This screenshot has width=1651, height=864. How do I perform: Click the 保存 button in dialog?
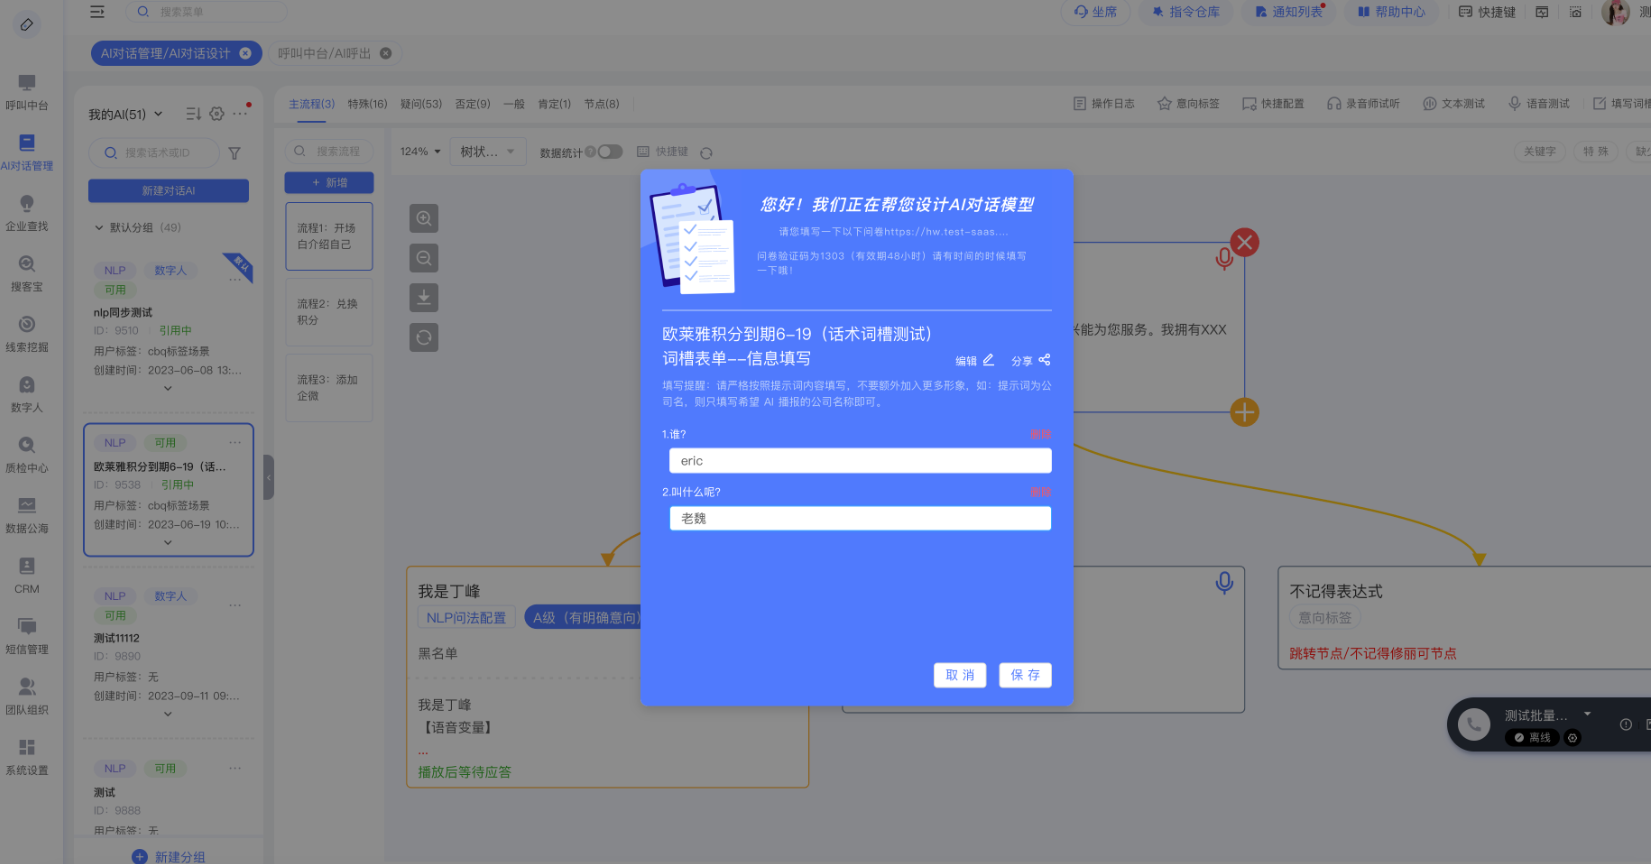(1025, 675)
